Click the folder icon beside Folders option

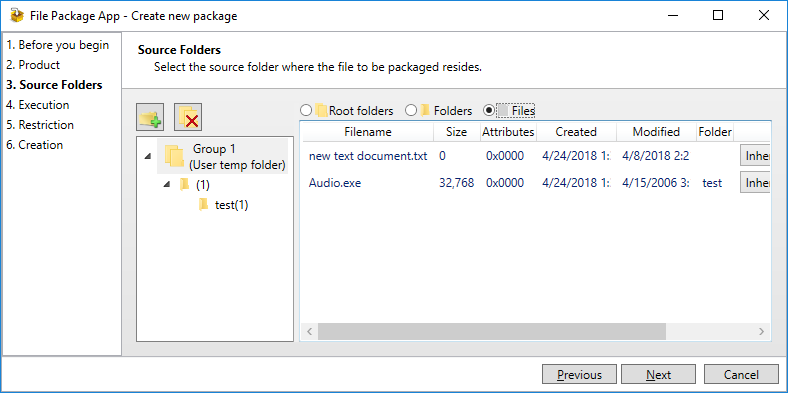click(x=425, y=110)
